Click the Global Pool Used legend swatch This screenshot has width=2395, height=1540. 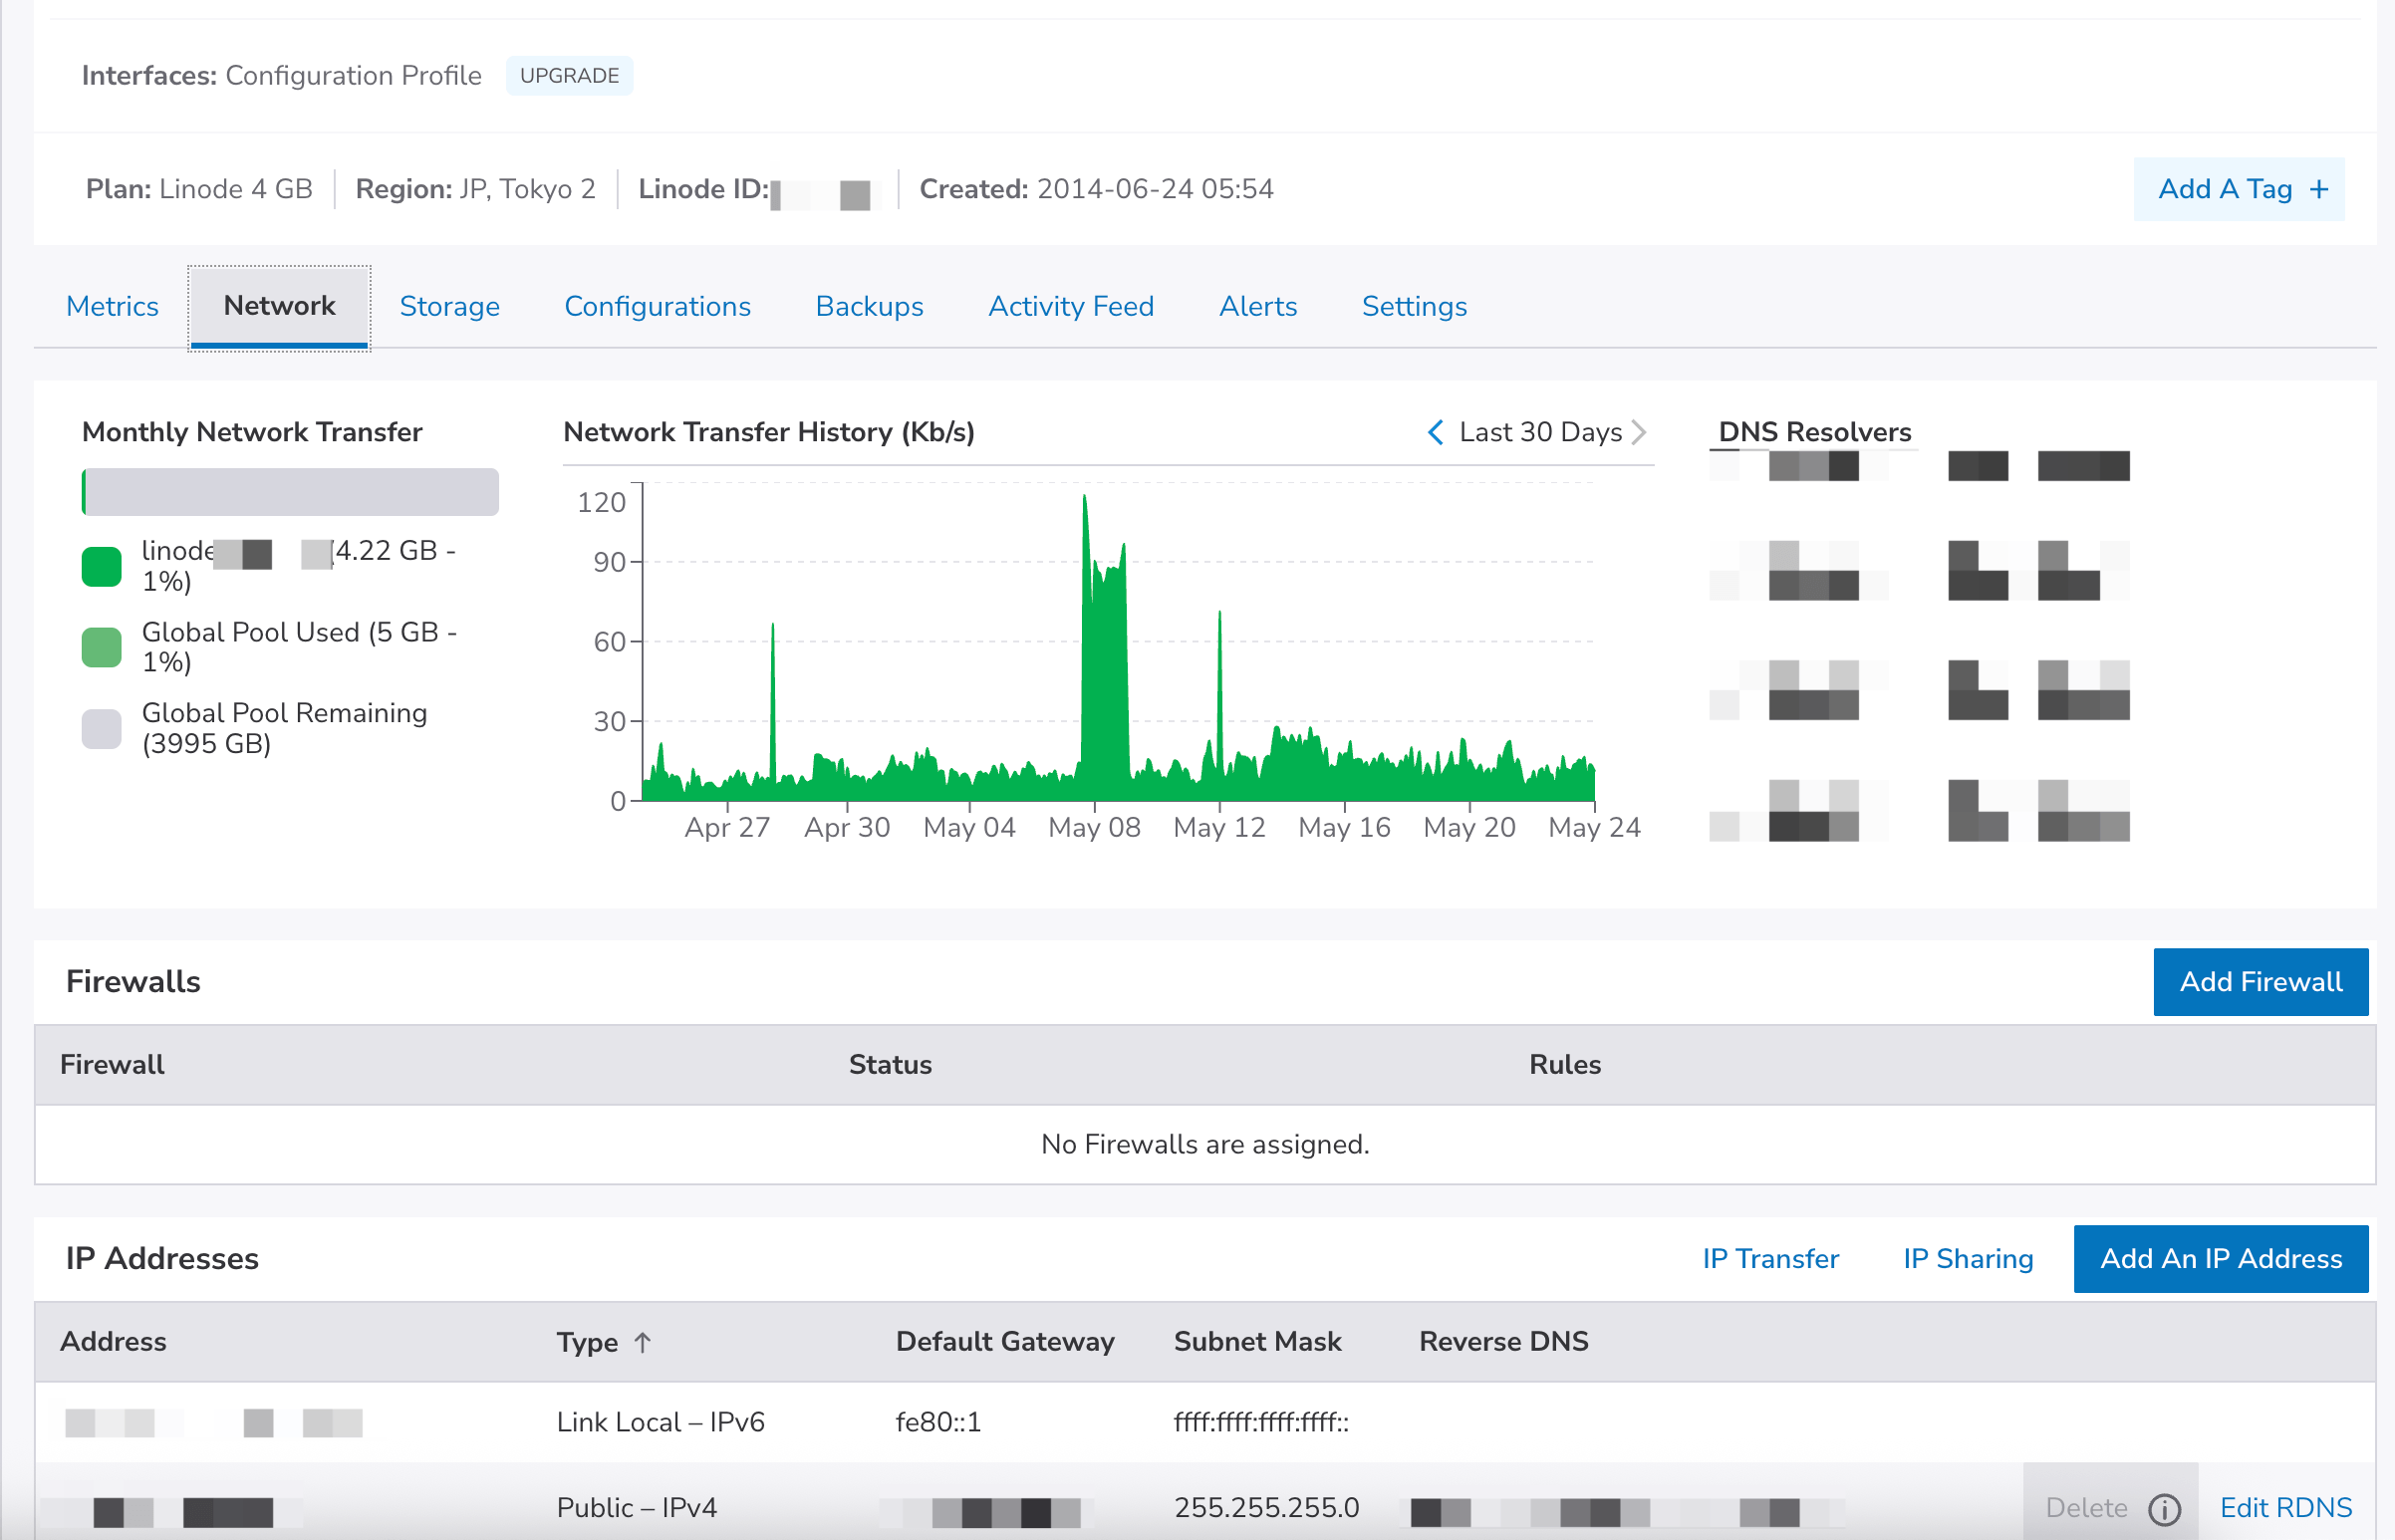(x=101, y=647)
